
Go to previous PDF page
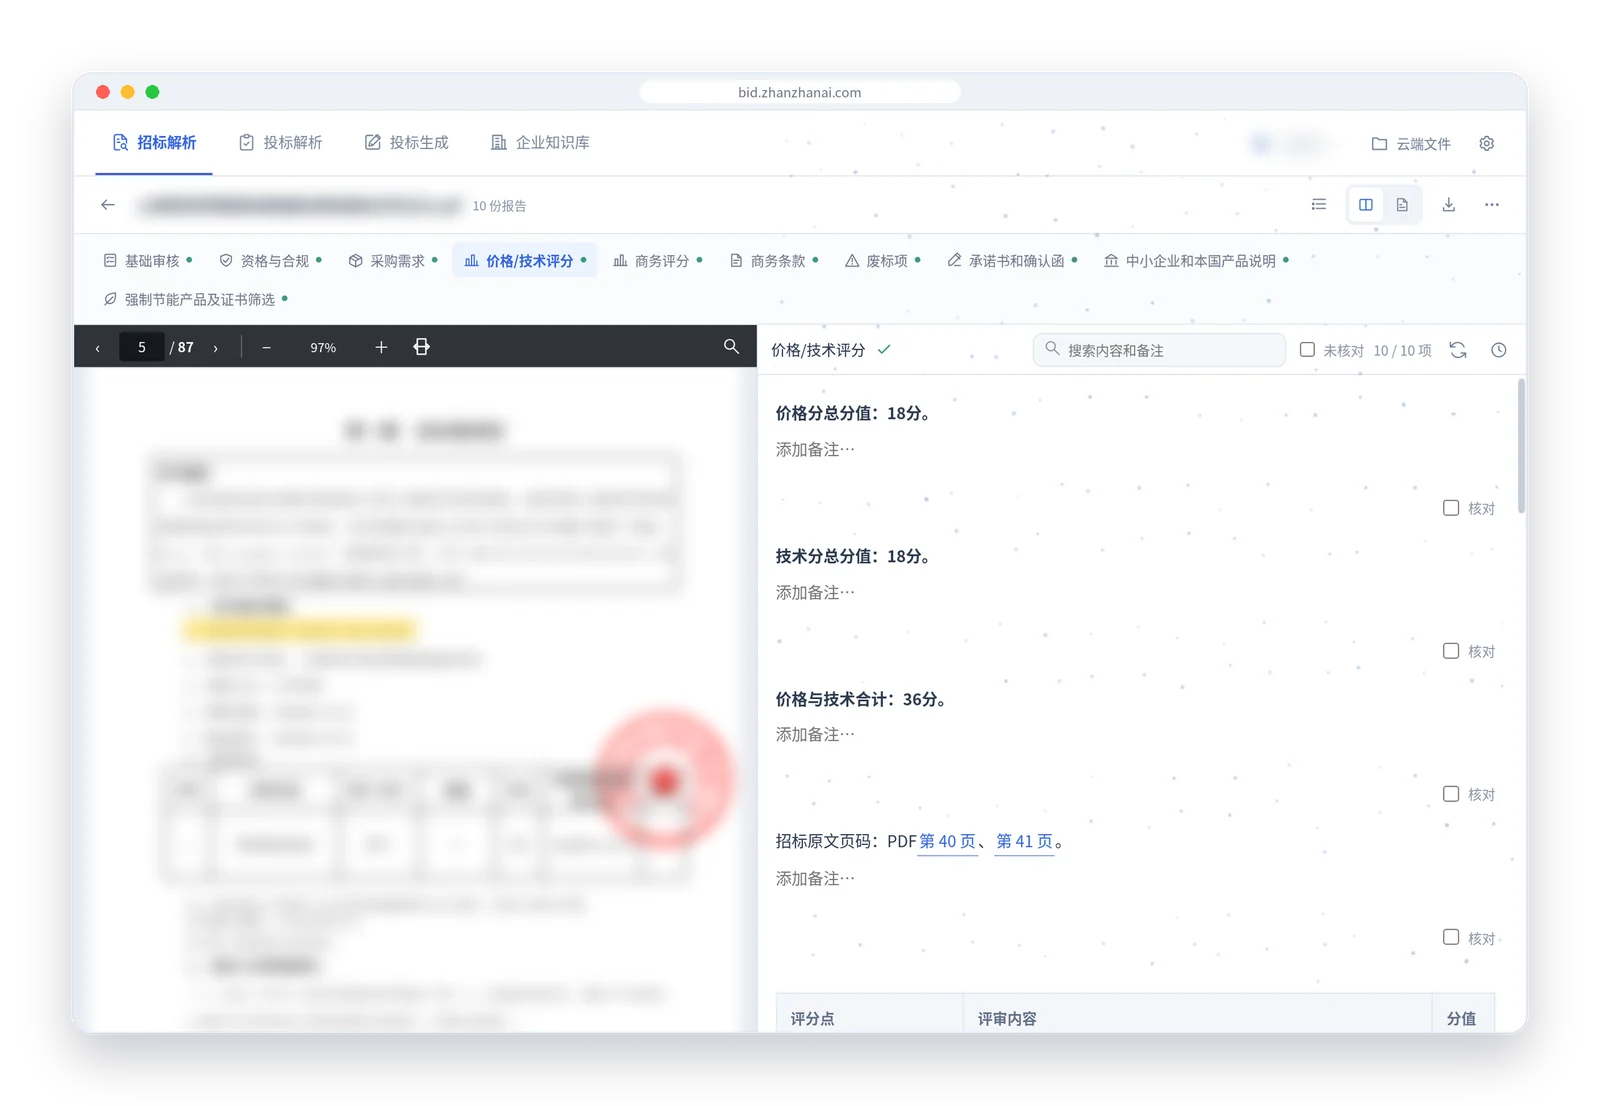tap(97, 348)
